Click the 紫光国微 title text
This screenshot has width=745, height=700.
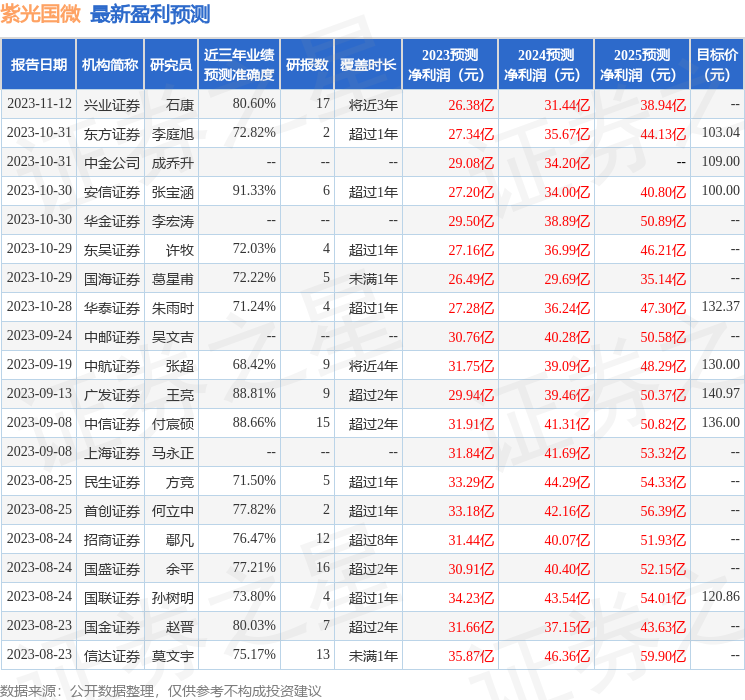[41, 14]
